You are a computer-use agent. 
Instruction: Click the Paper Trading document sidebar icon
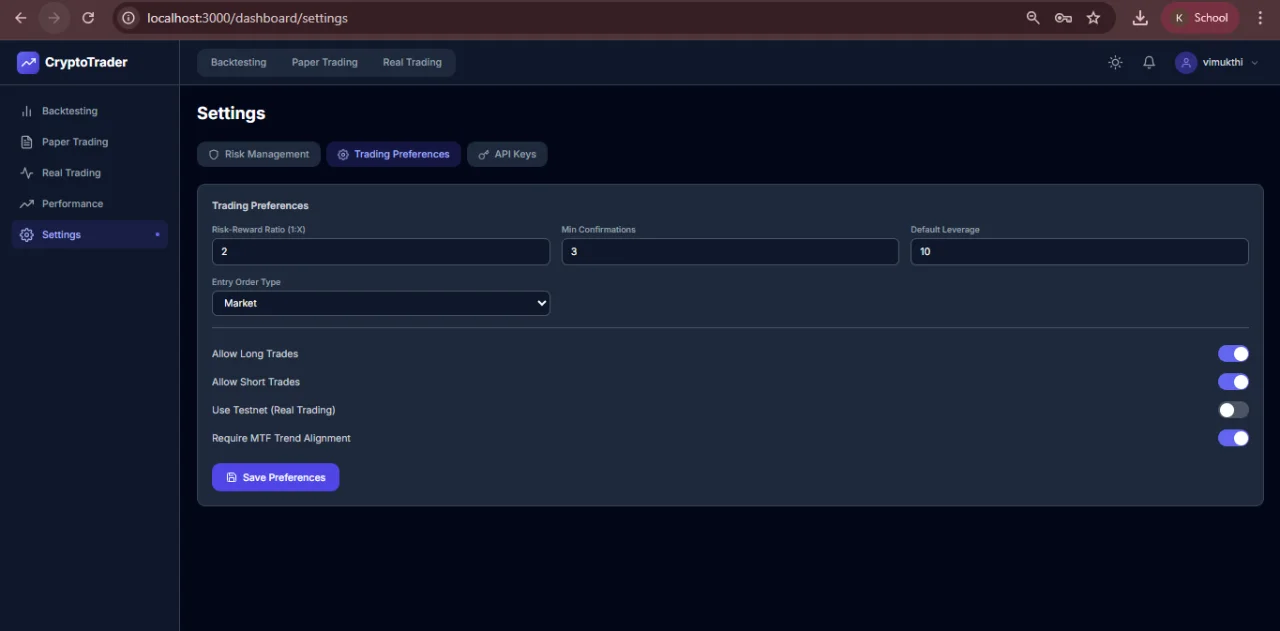pos(27,142)
